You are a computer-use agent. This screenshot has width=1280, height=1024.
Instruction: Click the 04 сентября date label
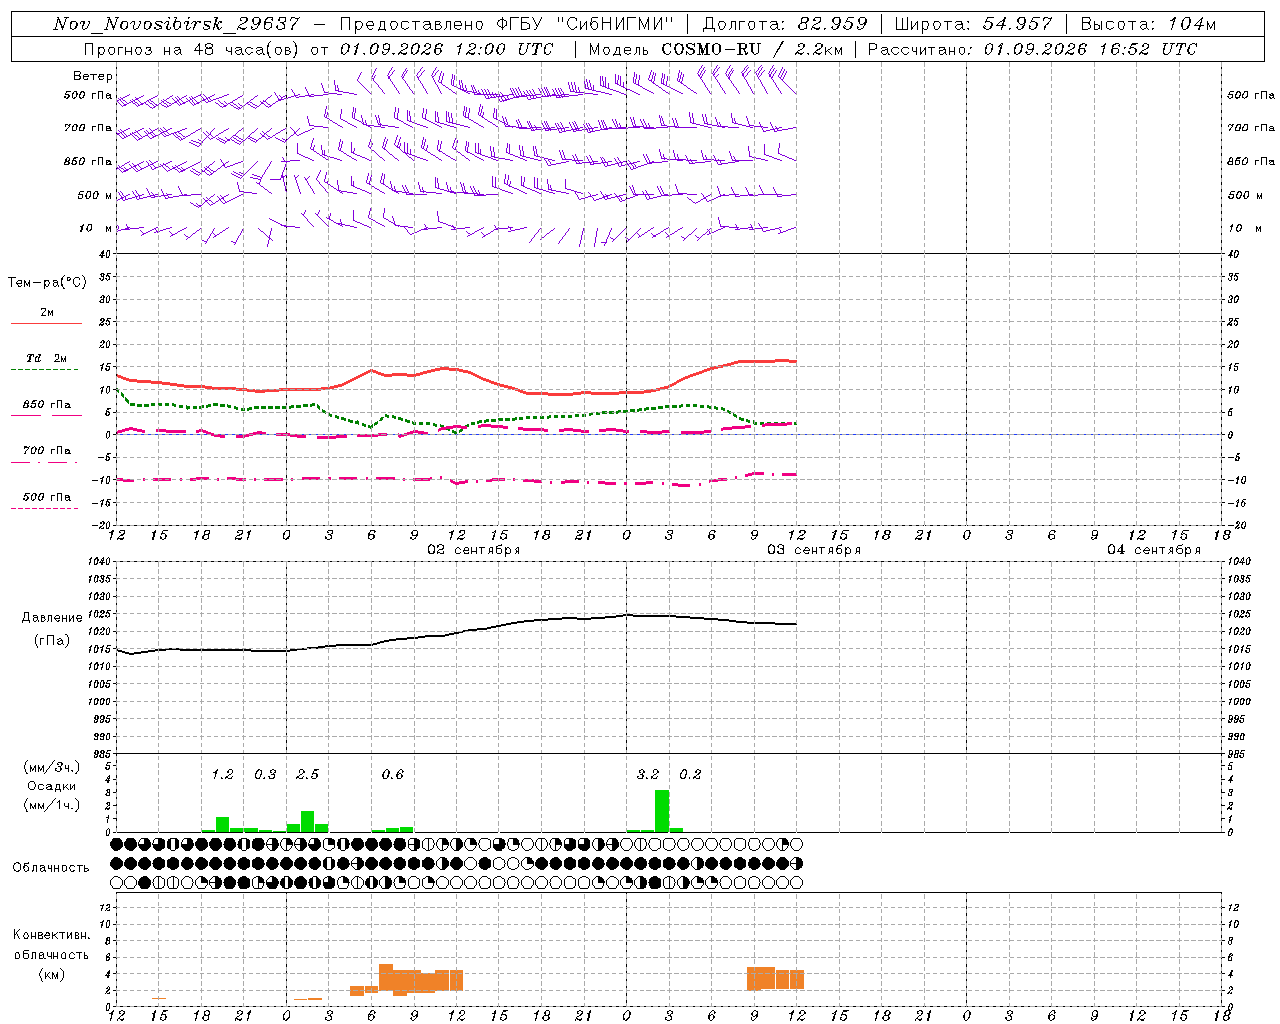tap(1154, 549)
